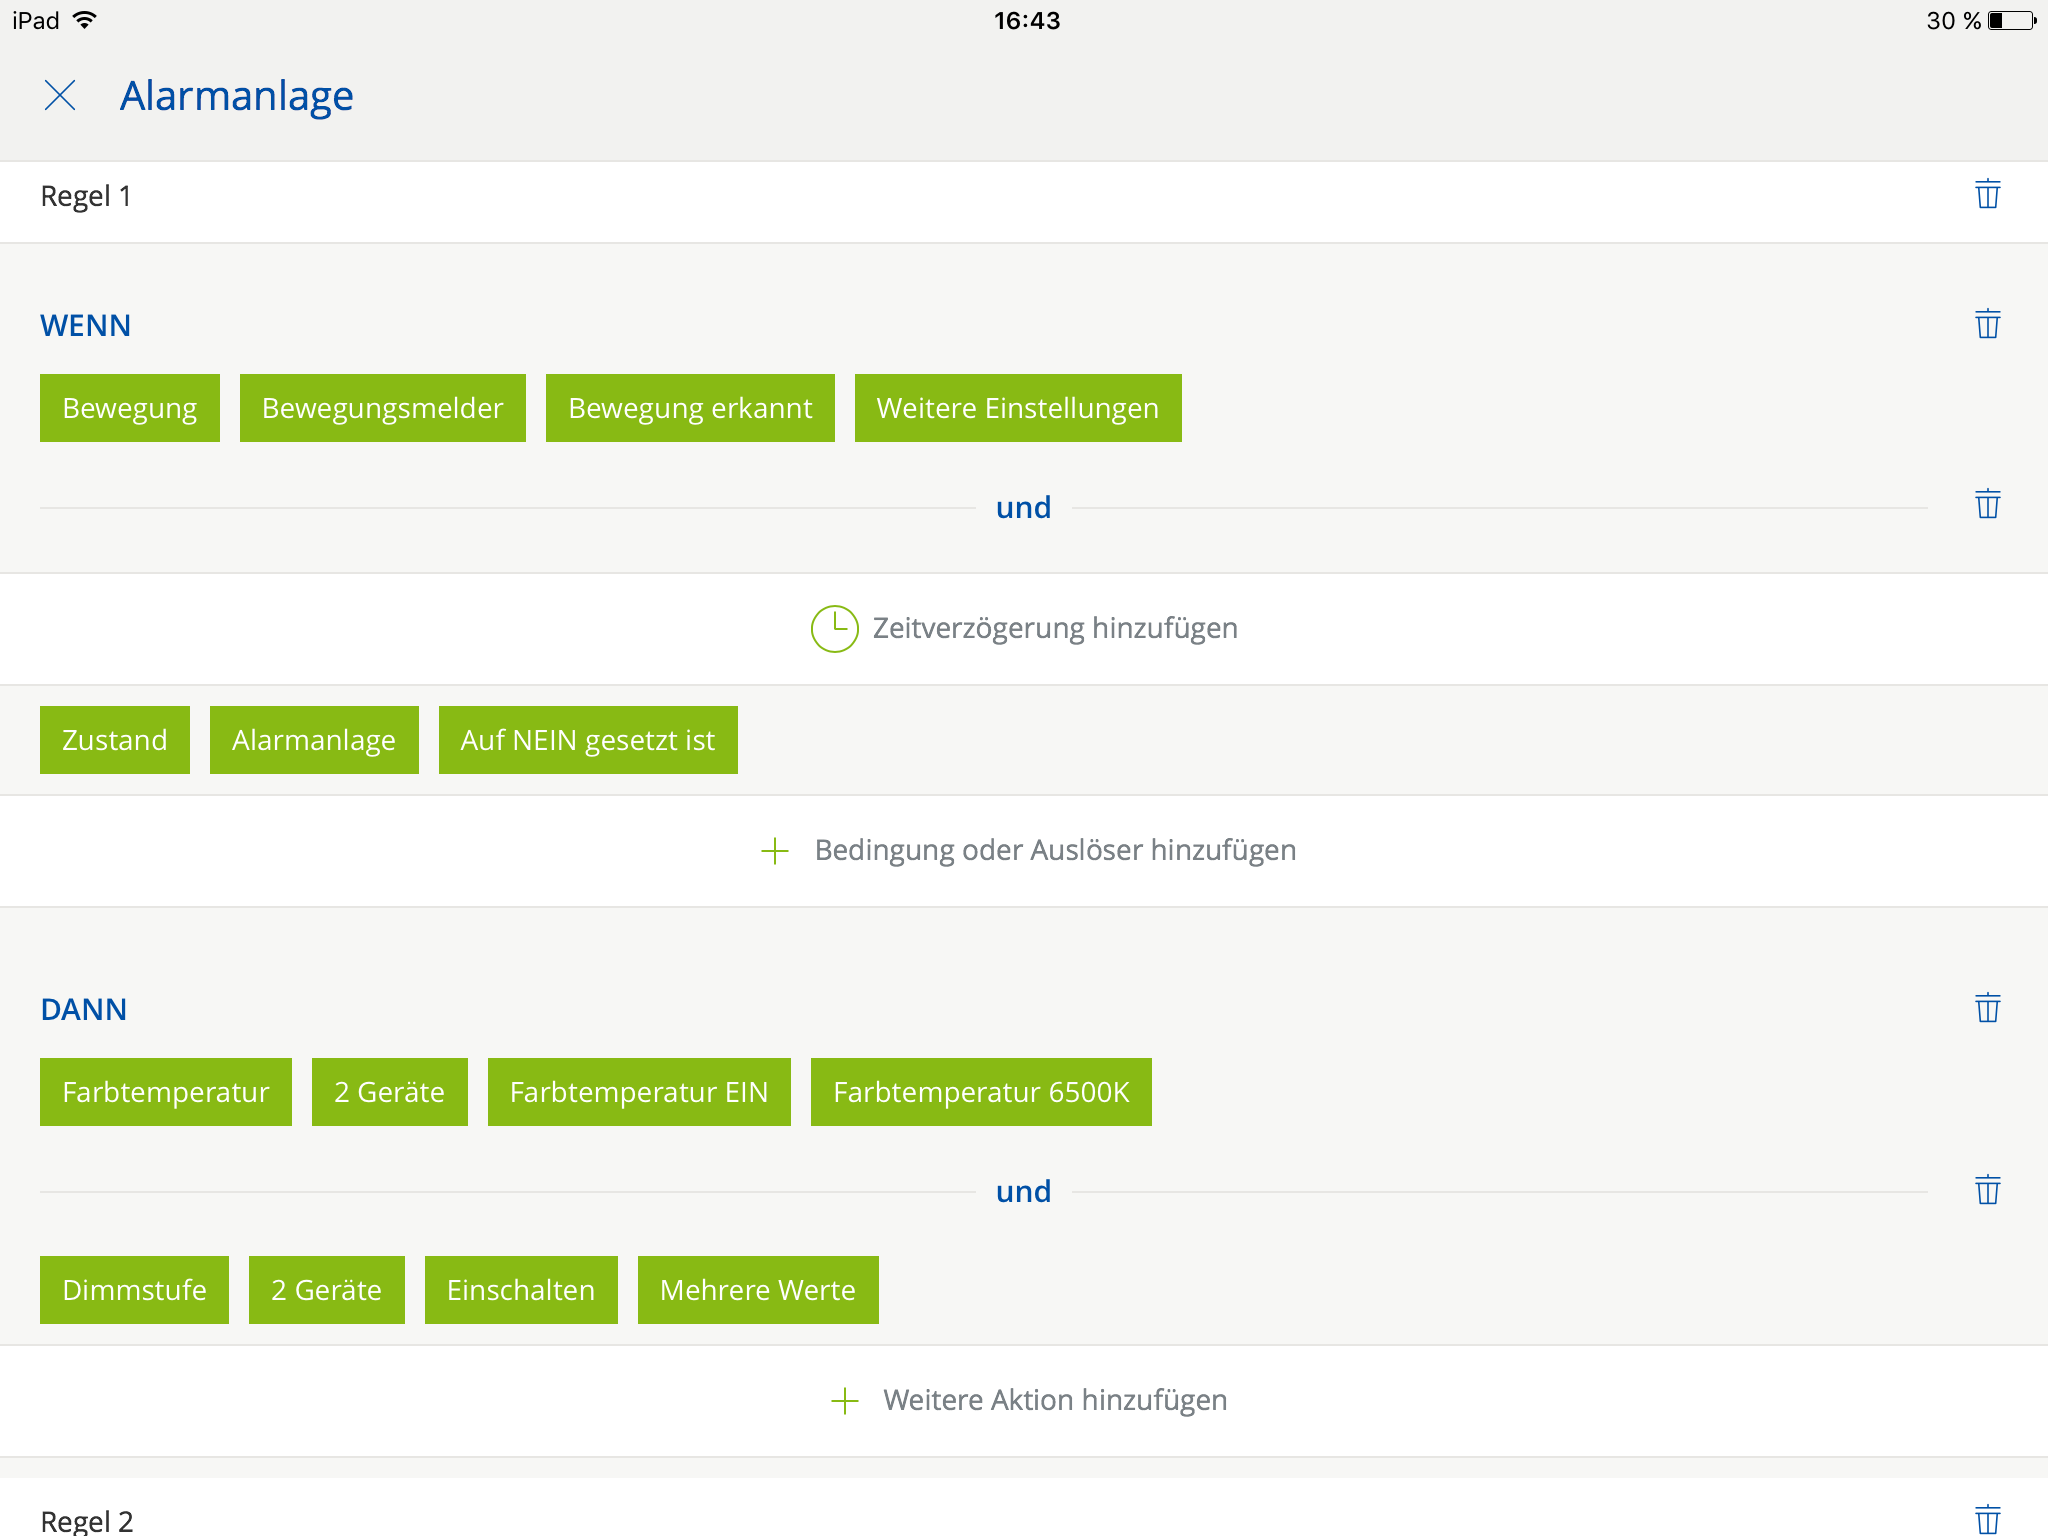Delete Regel 1 using its trash icon
The image size is (2048, 1536).
[1987, 194]
